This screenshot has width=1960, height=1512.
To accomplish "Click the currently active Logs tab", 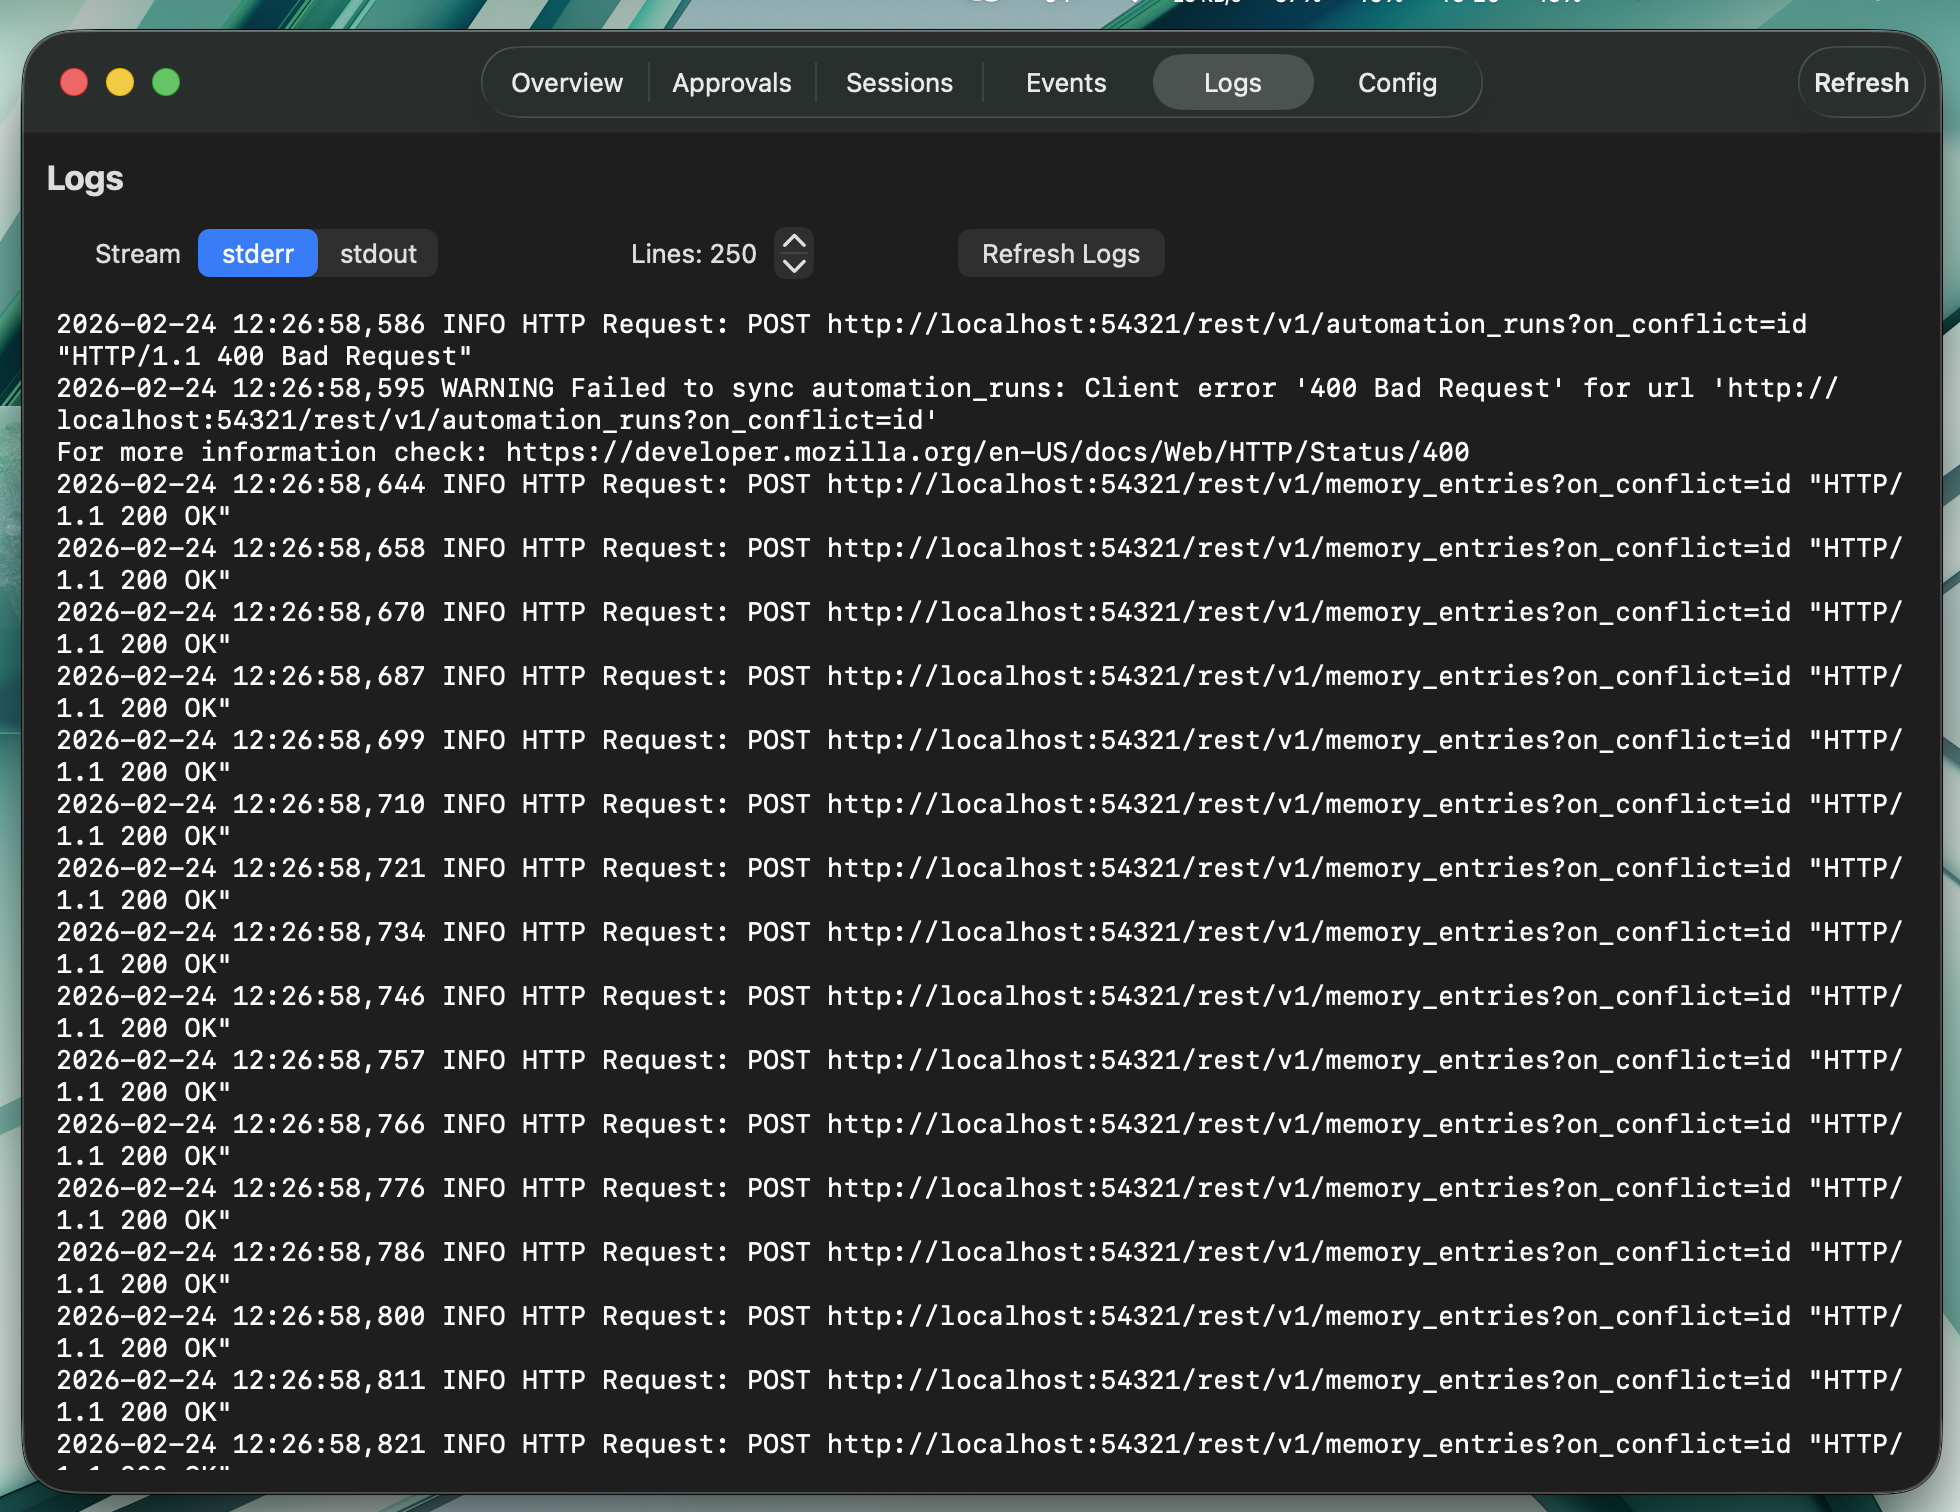I will [1232, 82].
